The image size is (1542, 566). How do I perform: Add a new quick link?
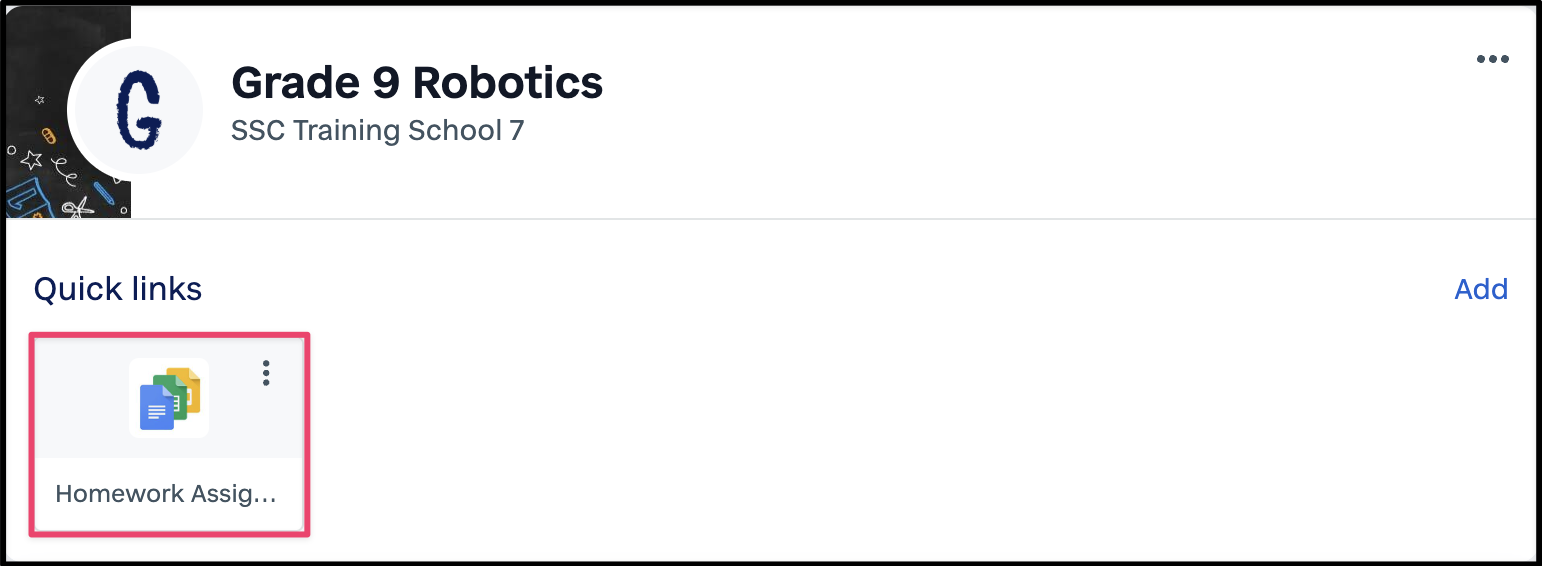pyautogui.click(x=1481, y=289)
